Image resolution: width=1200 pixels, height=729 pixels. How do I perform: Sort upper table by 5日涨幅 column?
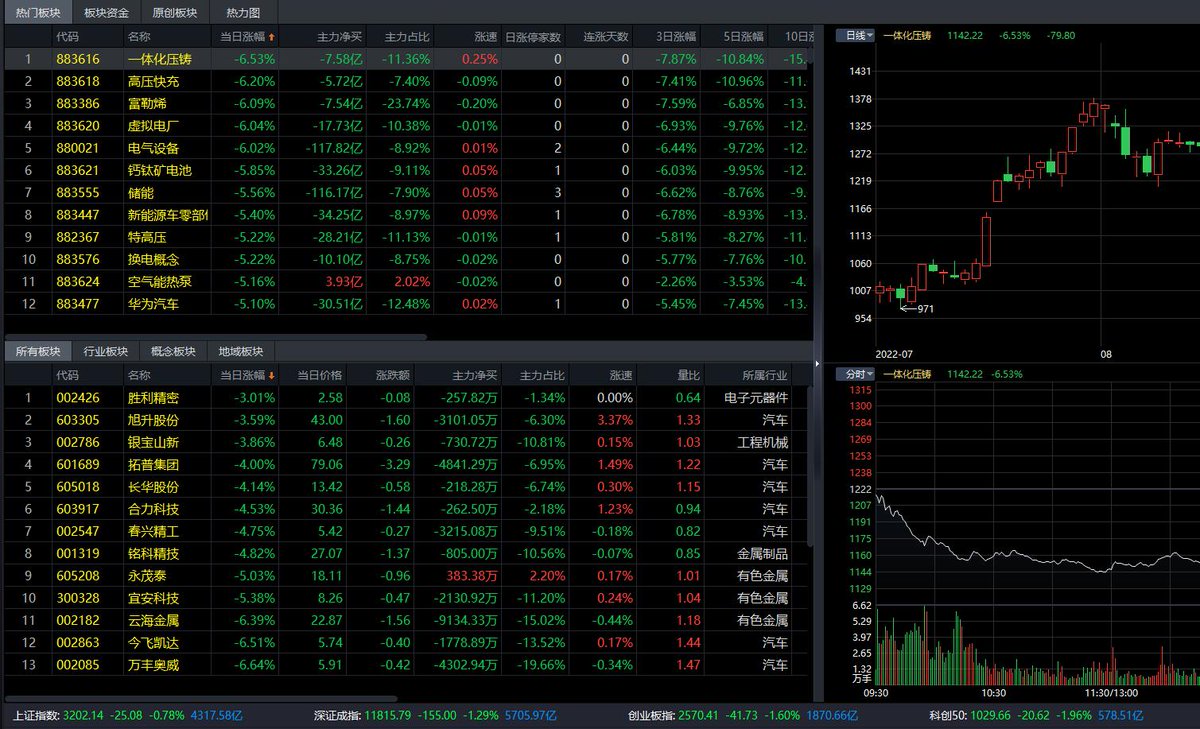[x=744, y=37]
